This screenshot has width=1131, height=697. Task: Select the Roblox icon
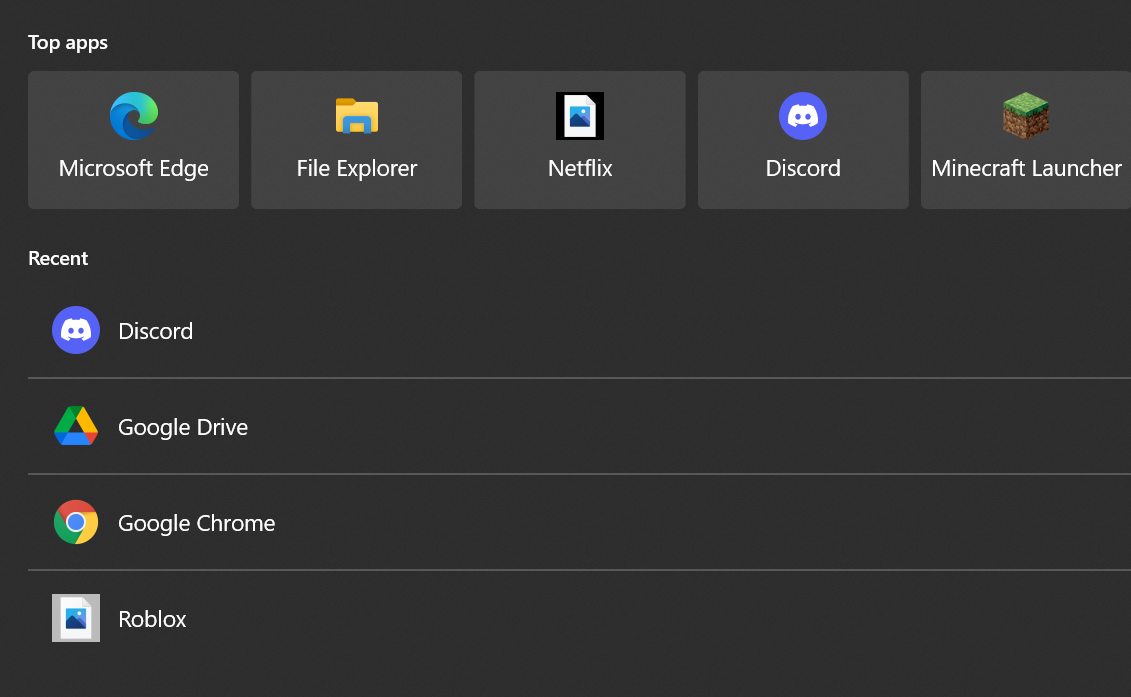point(76,618)
